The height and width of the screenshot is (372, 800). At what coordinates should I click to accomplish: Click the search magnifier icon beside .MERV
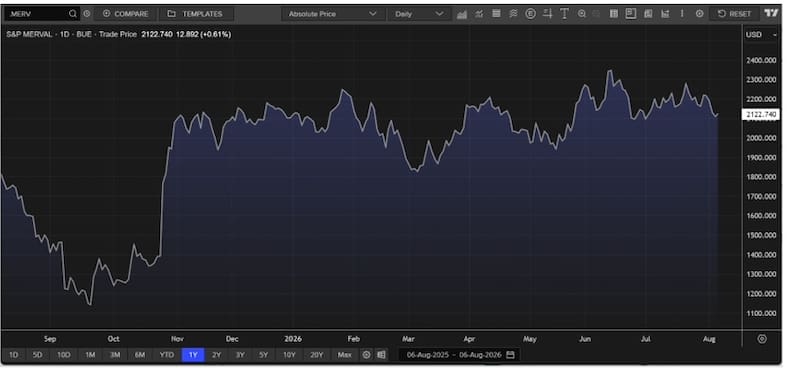click(x=73, y=14)
